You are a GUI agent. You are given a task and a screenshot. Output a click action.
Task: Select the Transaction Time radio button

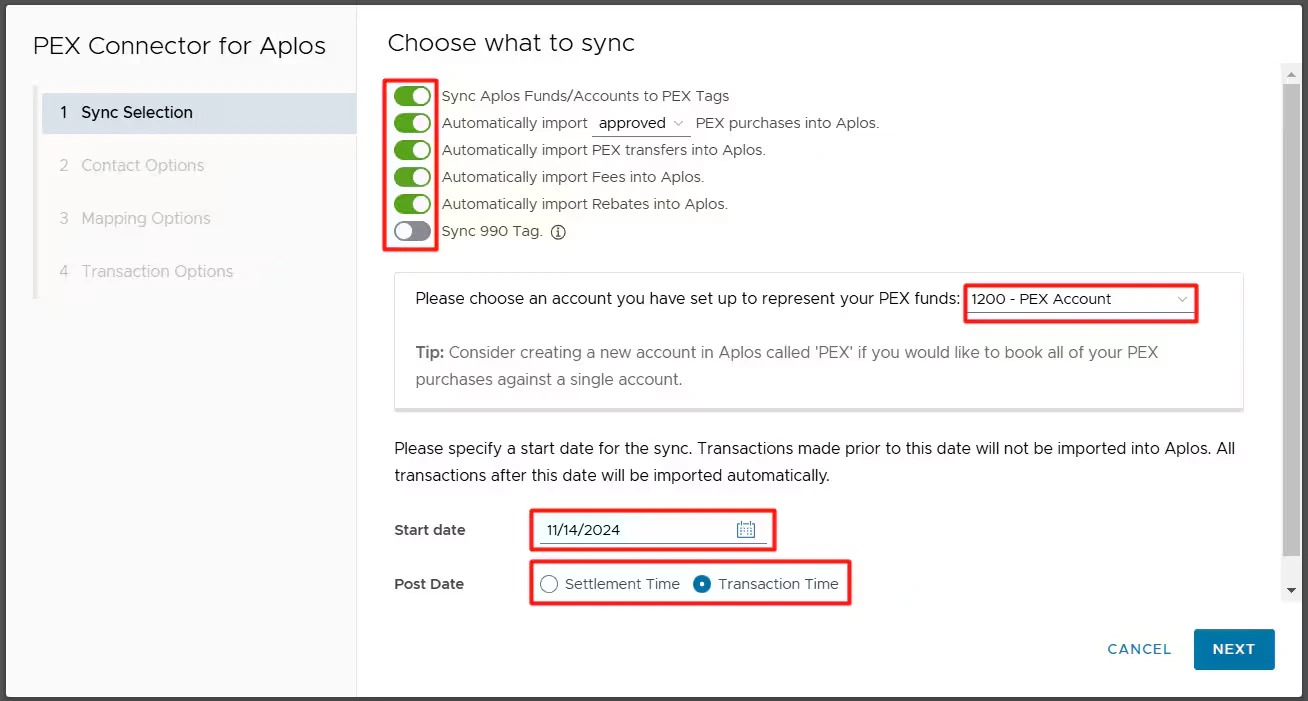point(702,584)
